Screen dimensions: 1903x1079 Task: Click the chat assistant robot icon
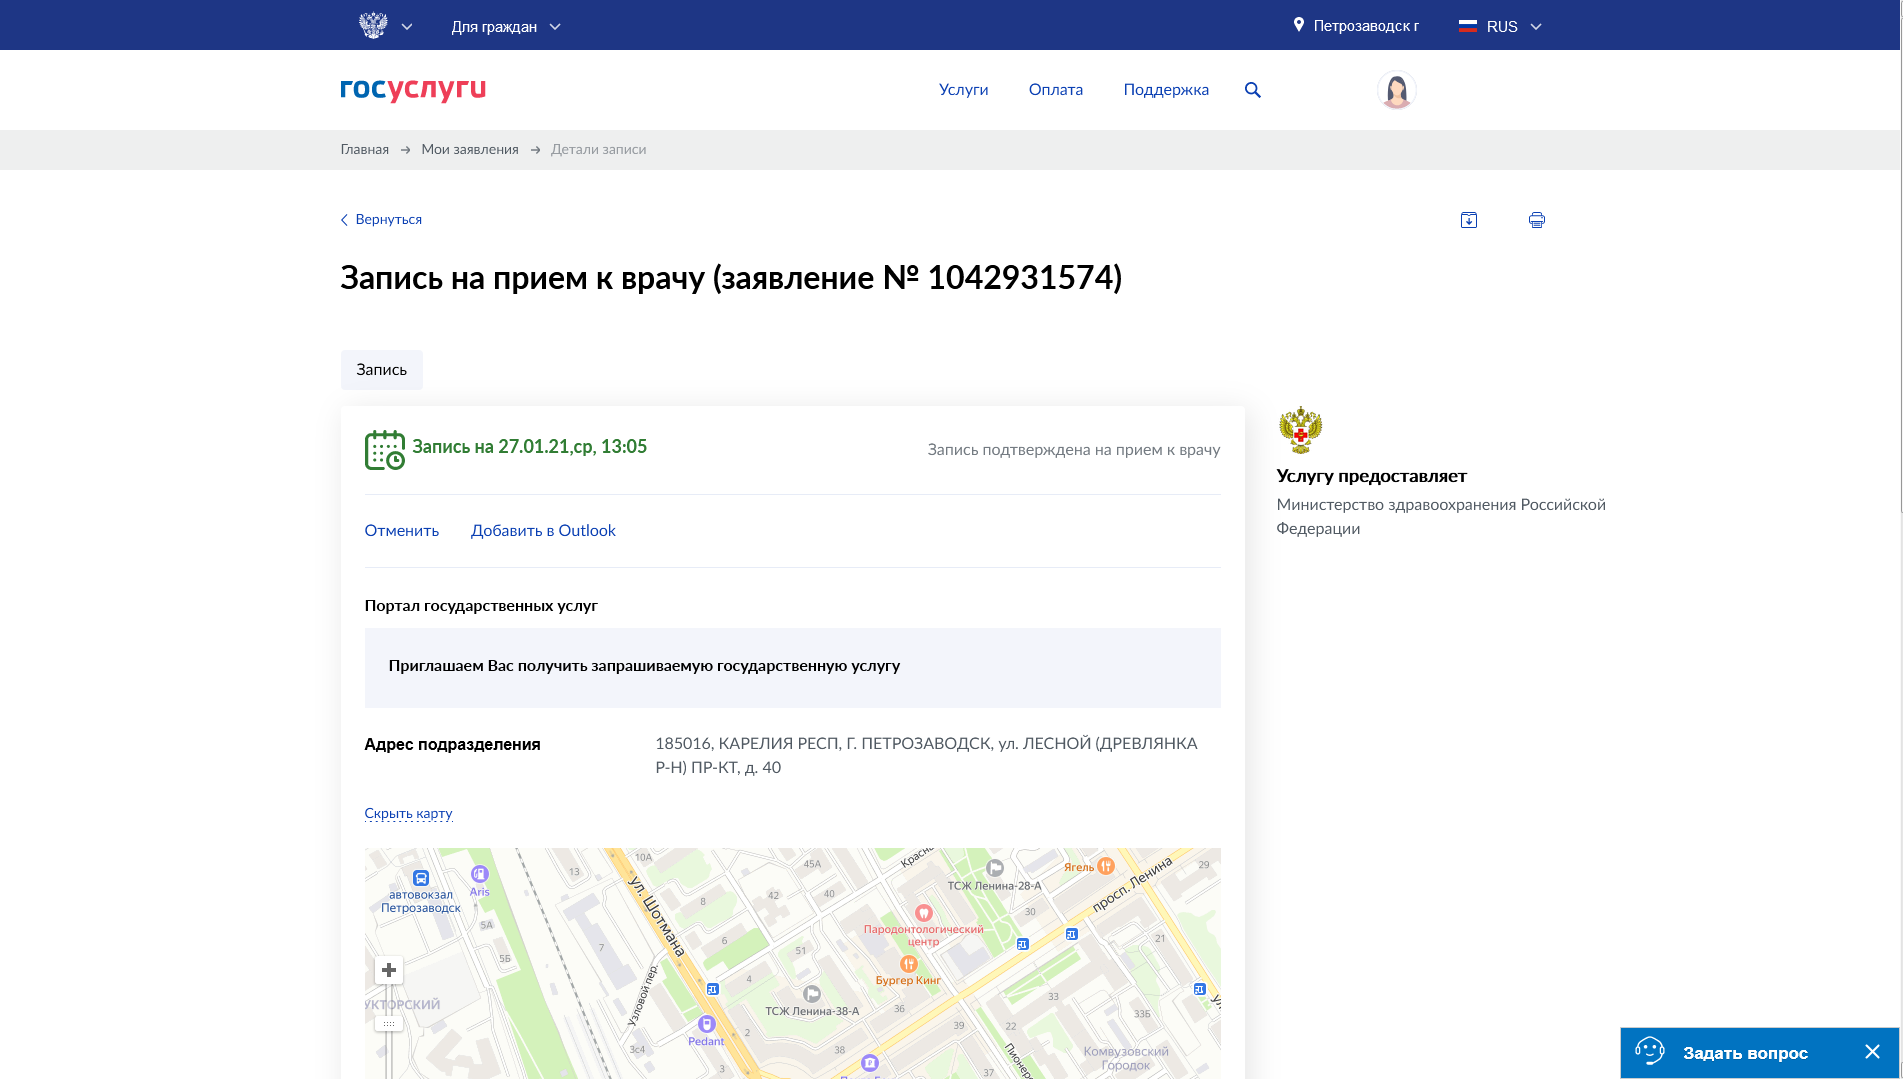tap(1649, 1051)
